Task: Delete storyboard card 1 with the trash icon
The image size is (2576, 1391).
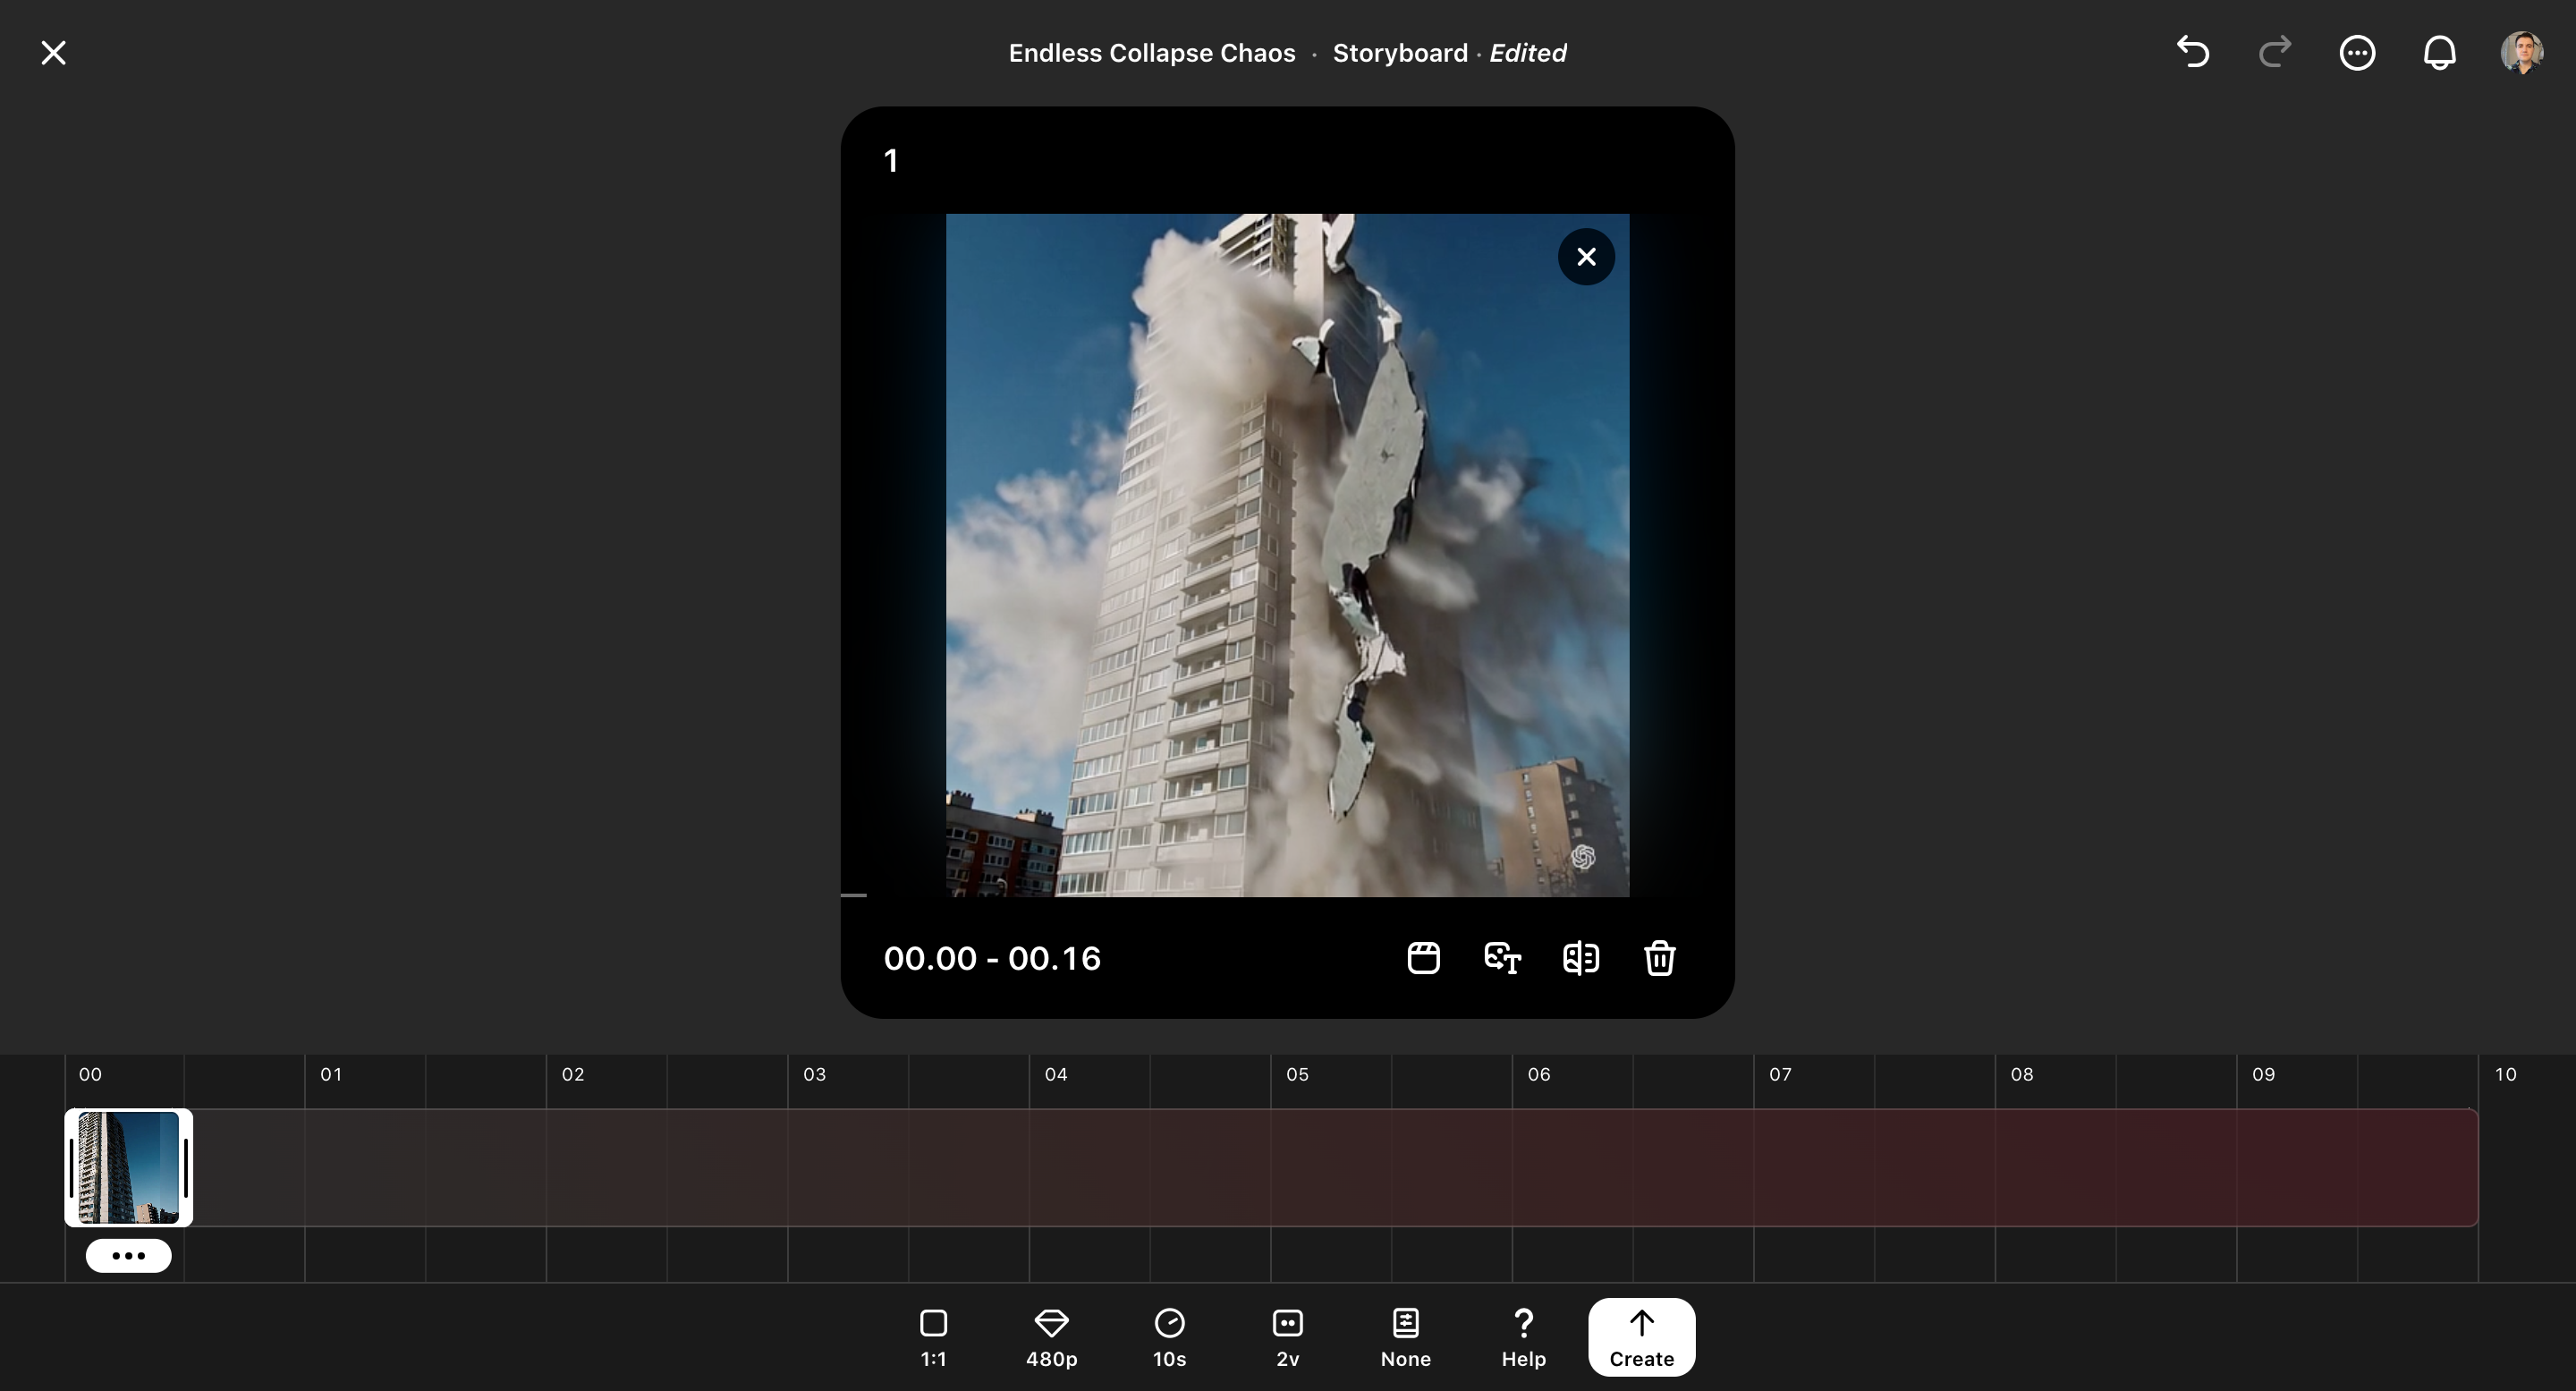Action: point(1660,958)
